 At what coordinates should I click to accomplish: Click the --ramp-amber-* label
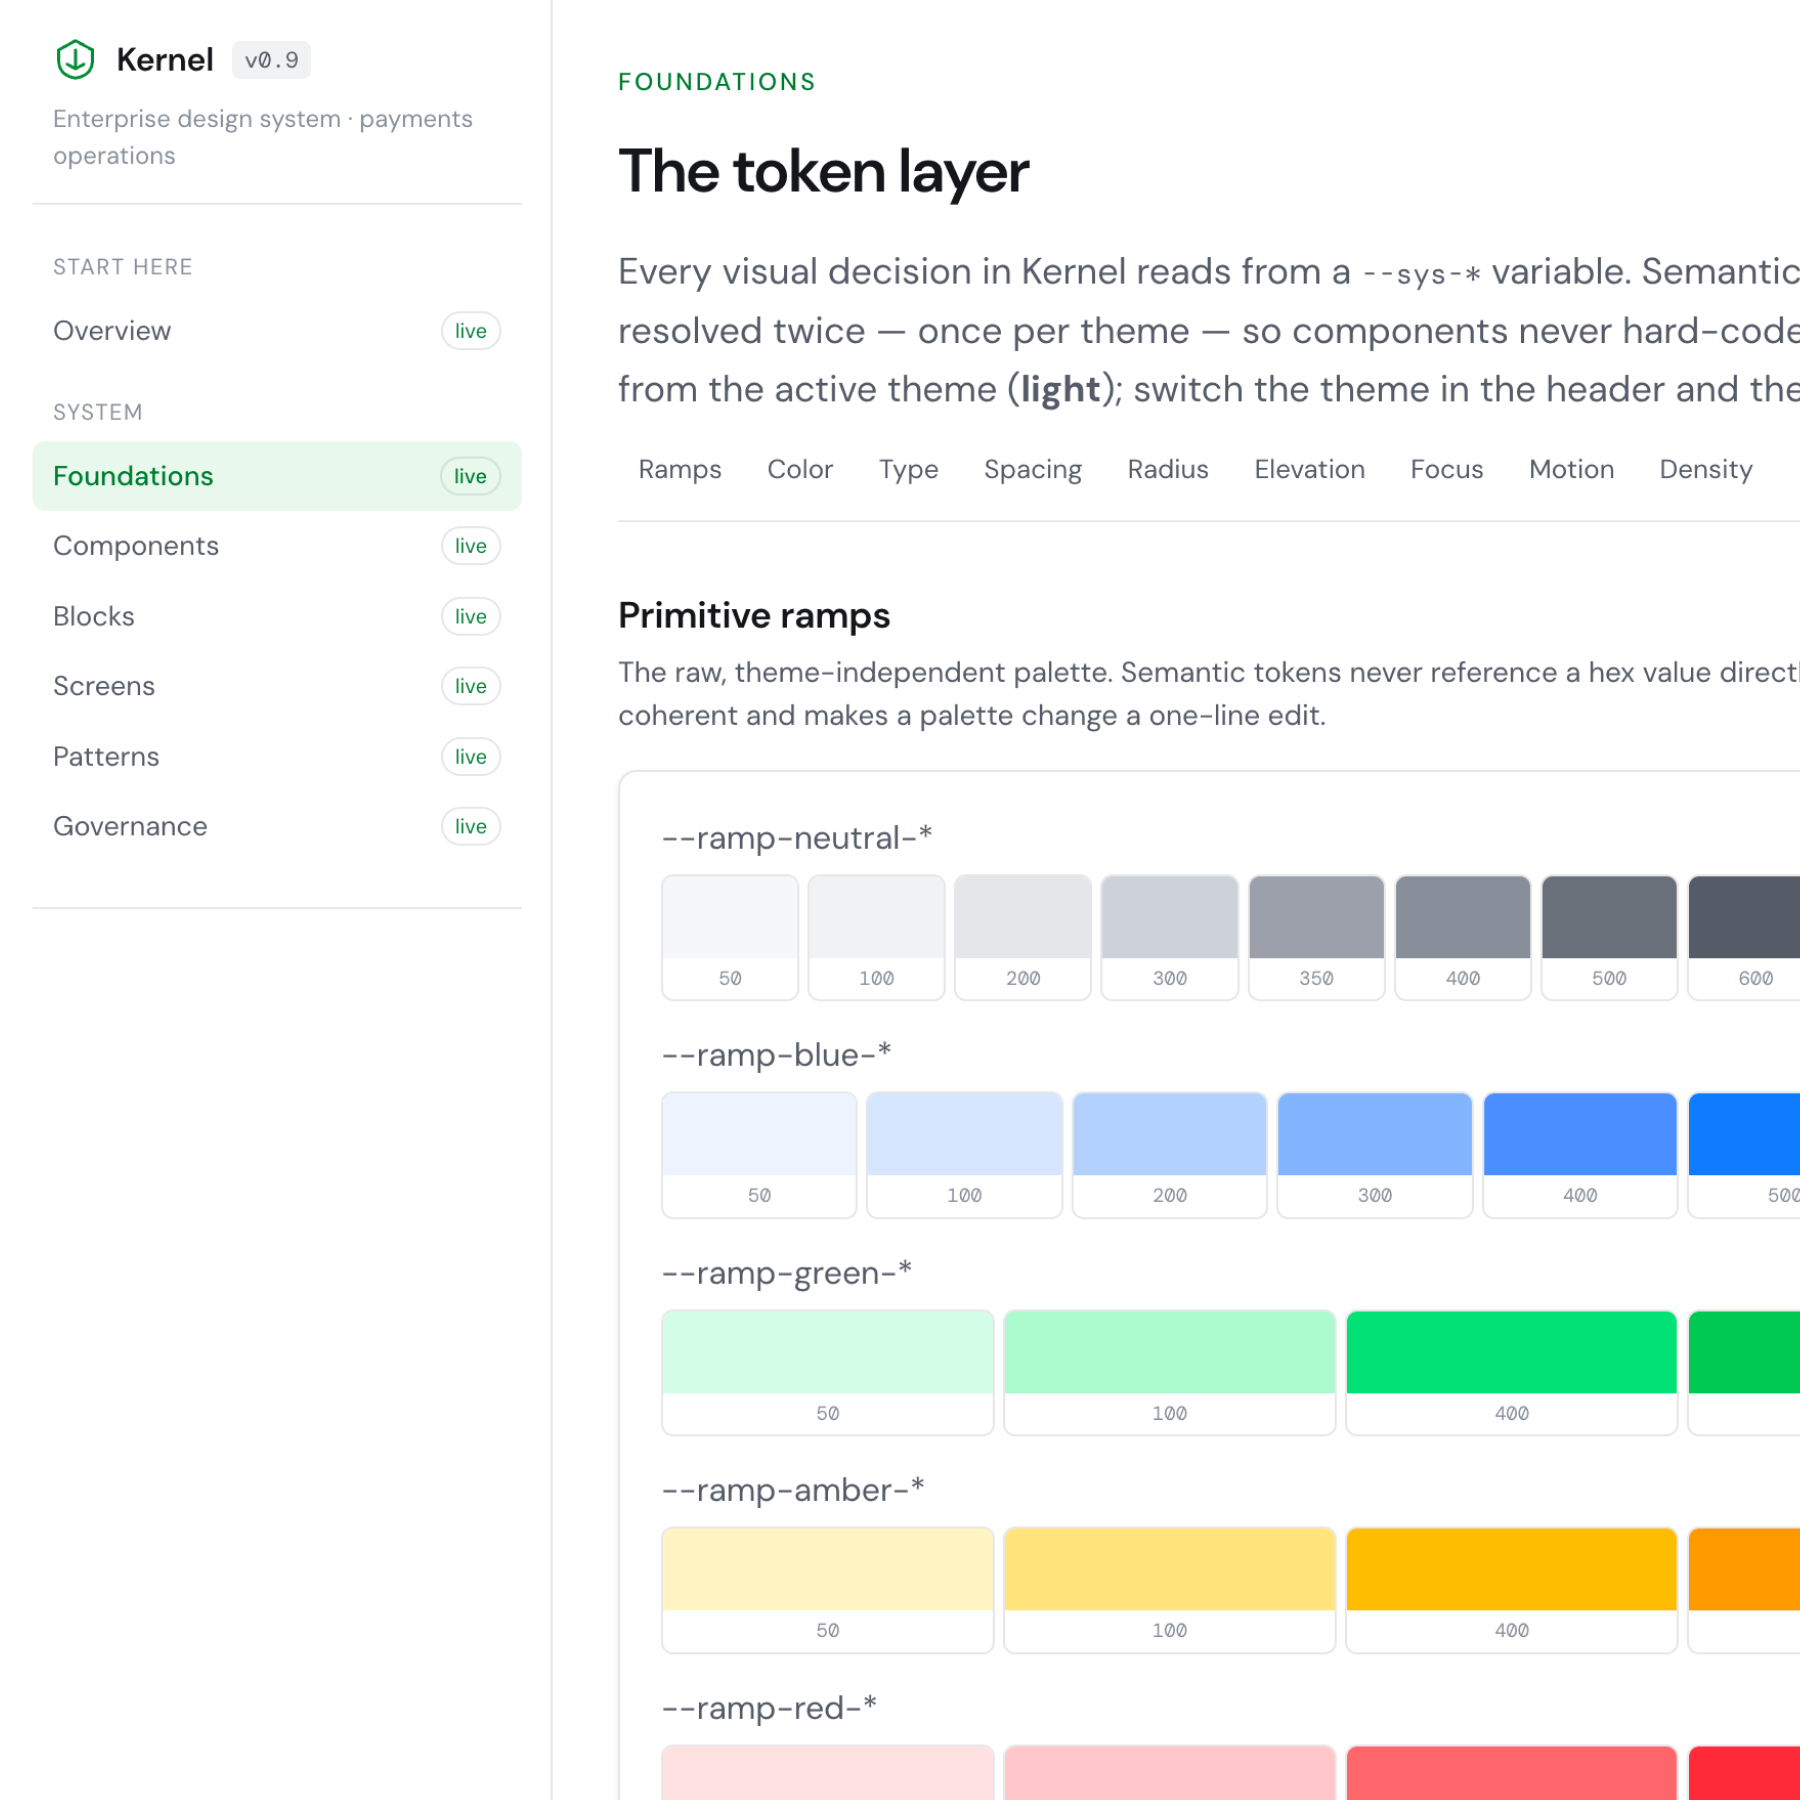(x=793, y=1490)
